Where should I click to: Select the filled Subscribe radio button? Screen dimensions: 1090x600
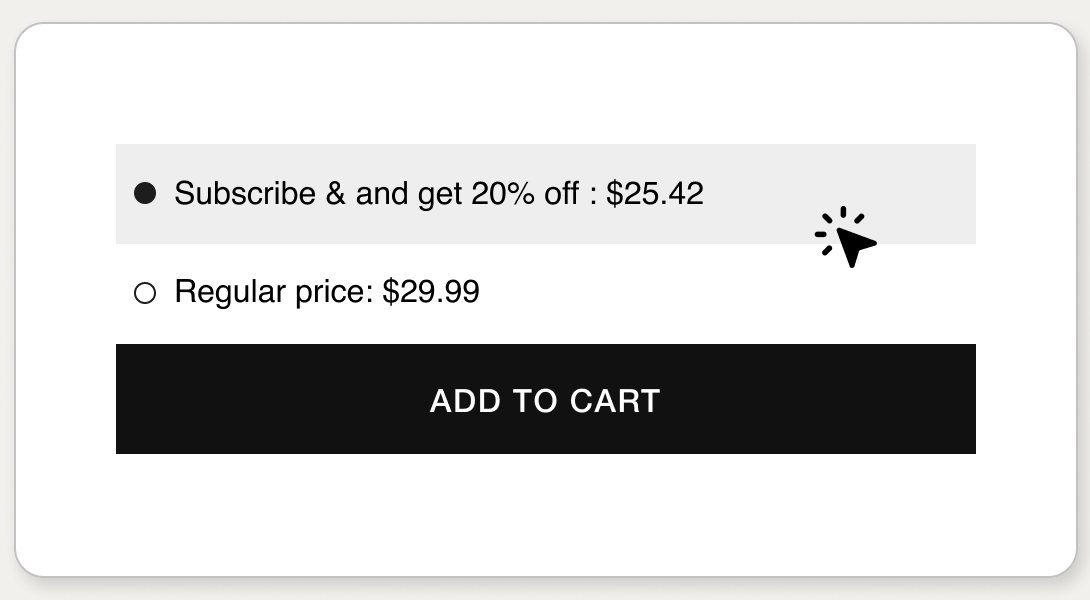tap(145, 193)
